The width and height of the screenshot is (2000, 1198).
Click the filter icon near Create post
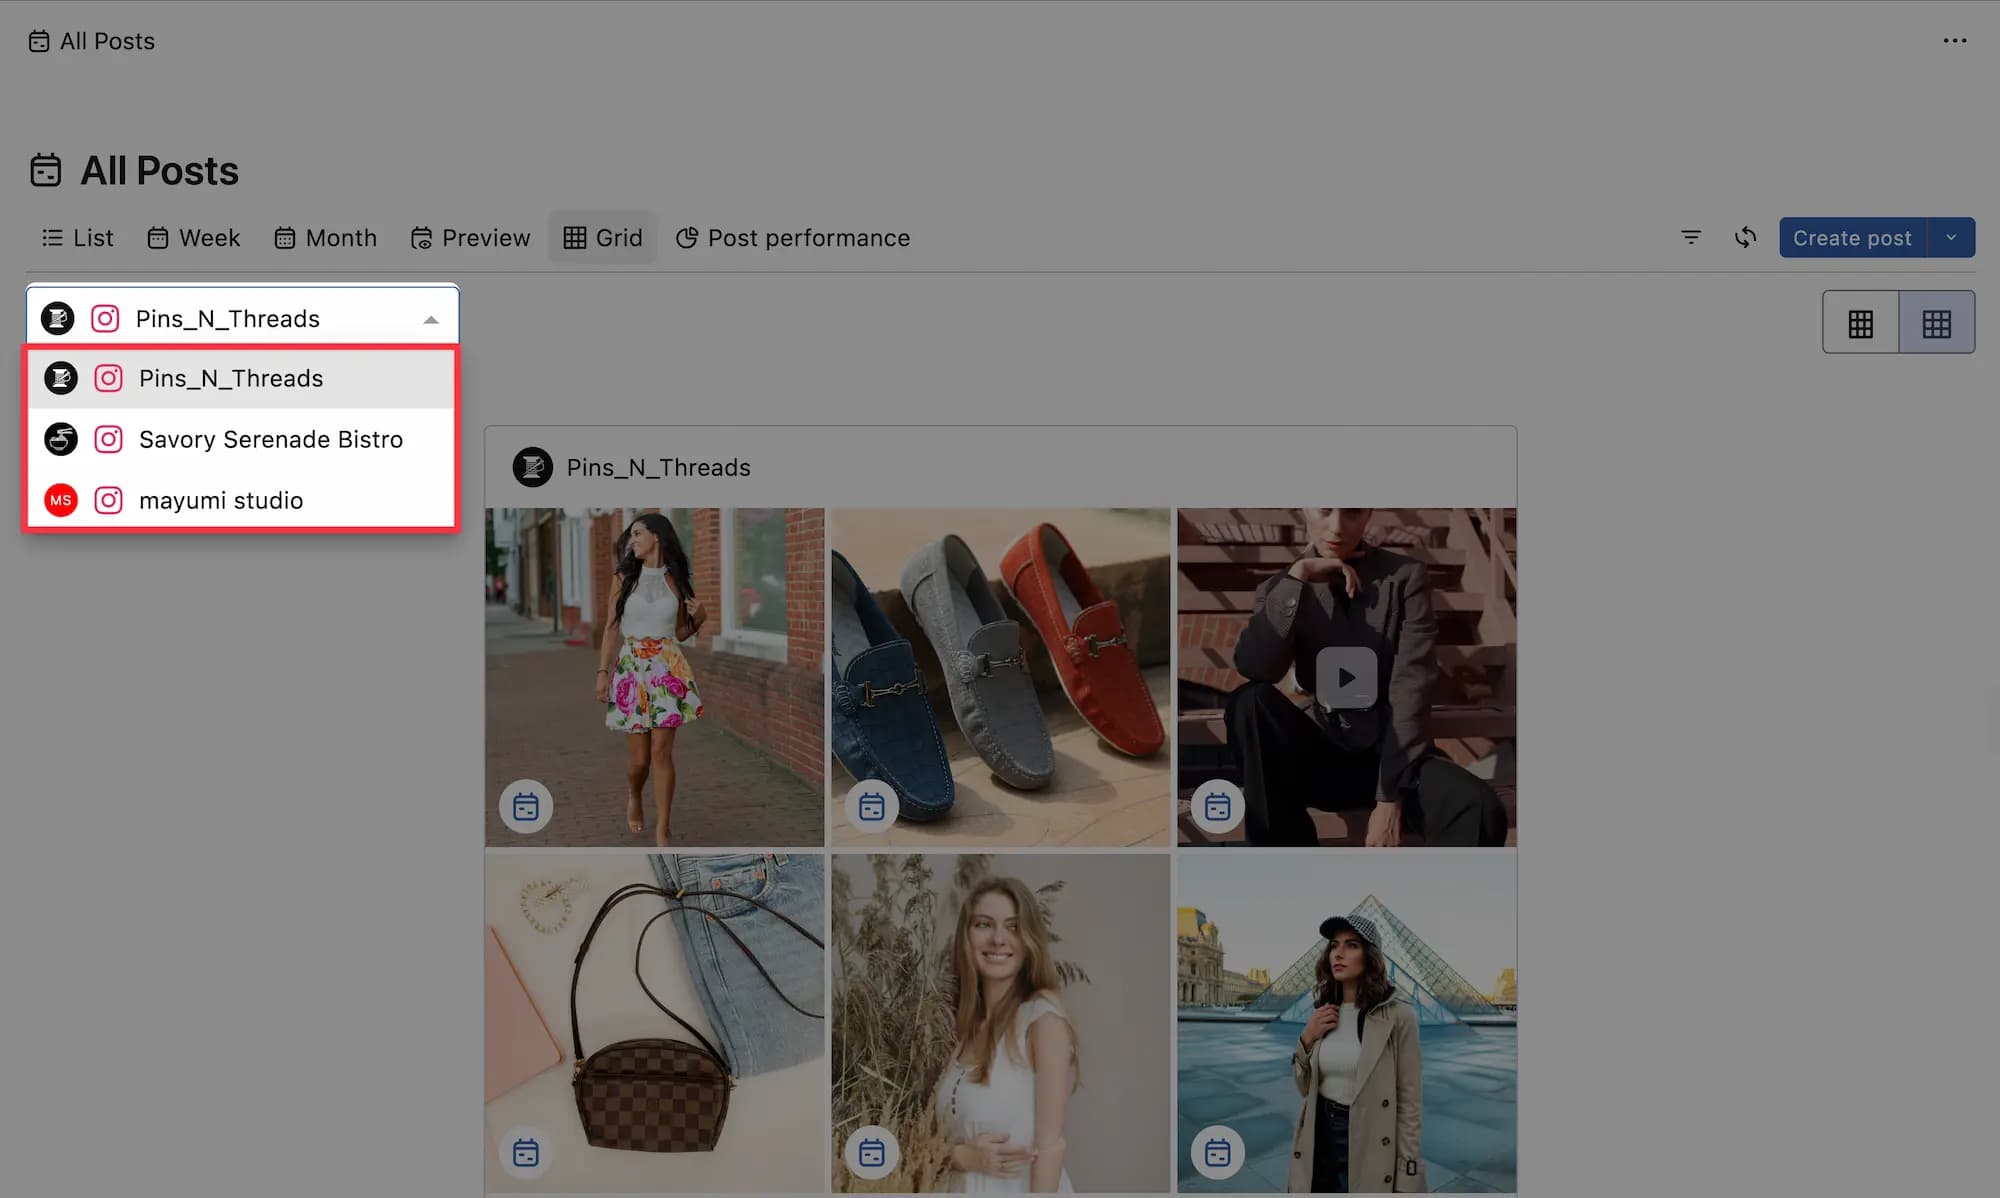pyautogui.click(x=1691, y=238)
